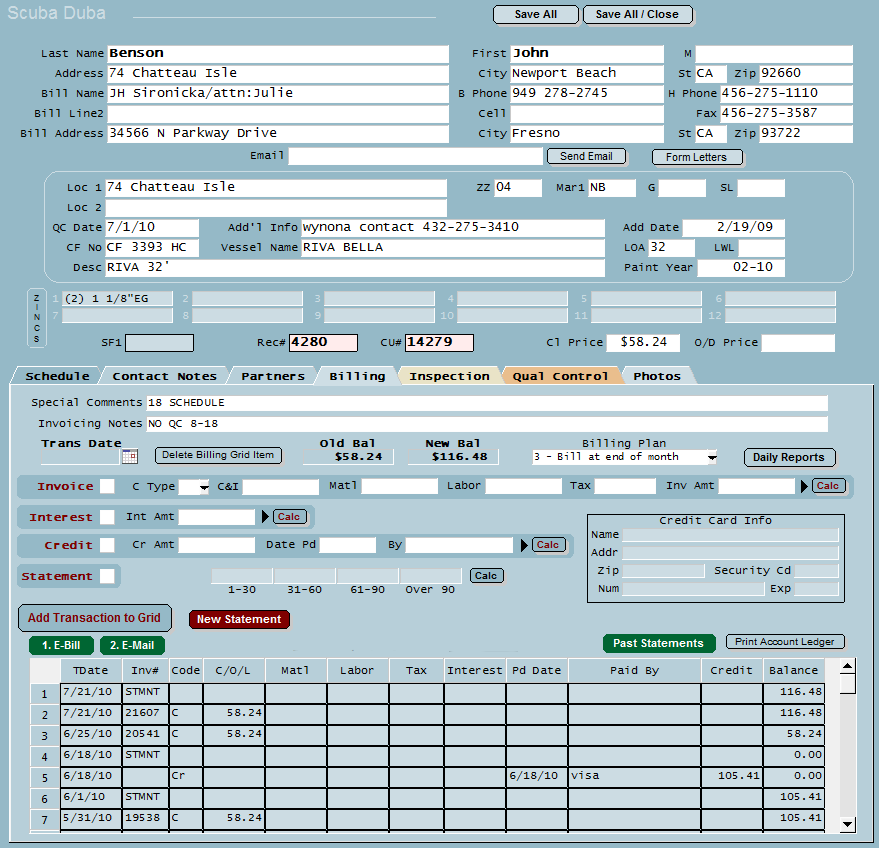Focus the Trans Date field
The height and width of the screenshot is (848, 879).
81,457
